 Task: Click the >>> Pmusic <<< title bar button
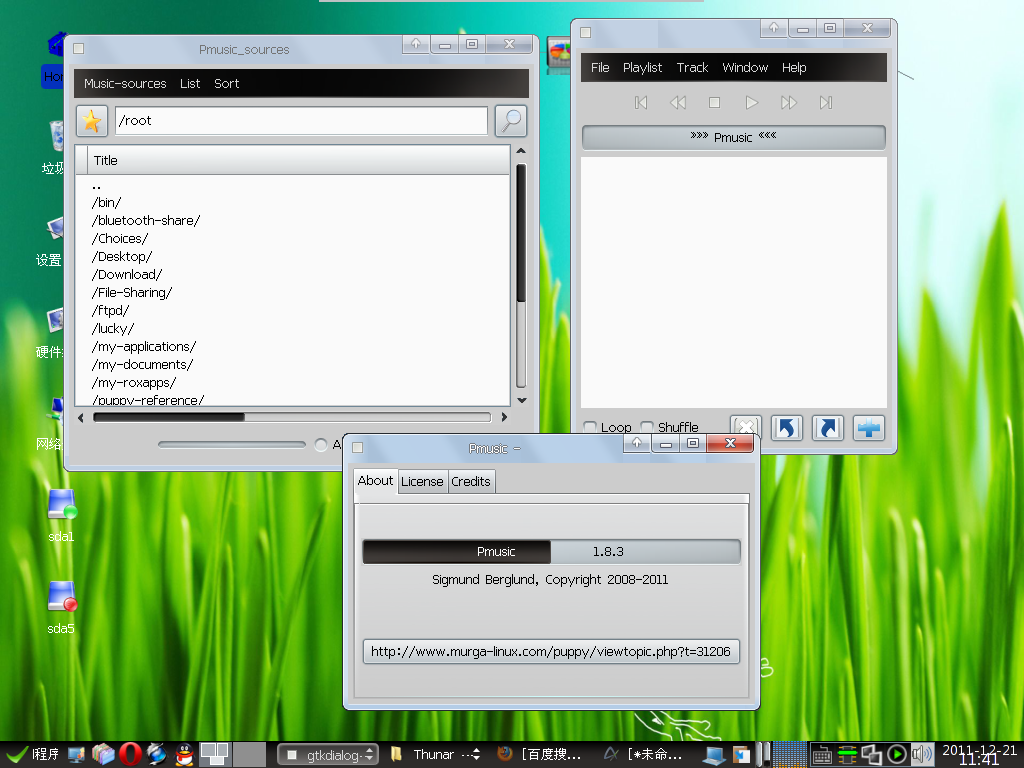(733, 137)
